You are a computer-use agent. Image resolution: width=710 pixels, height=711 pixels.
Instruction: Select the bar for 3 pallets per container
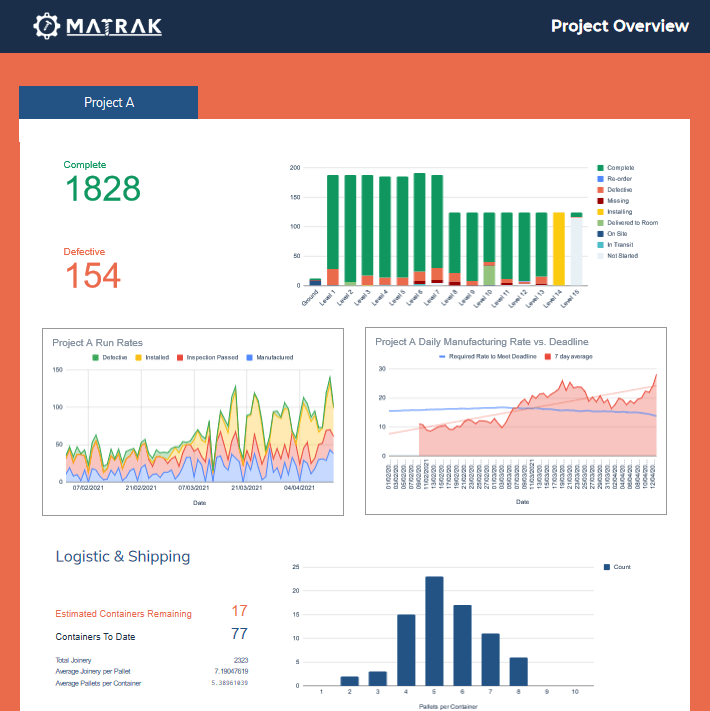coord(378,679)
